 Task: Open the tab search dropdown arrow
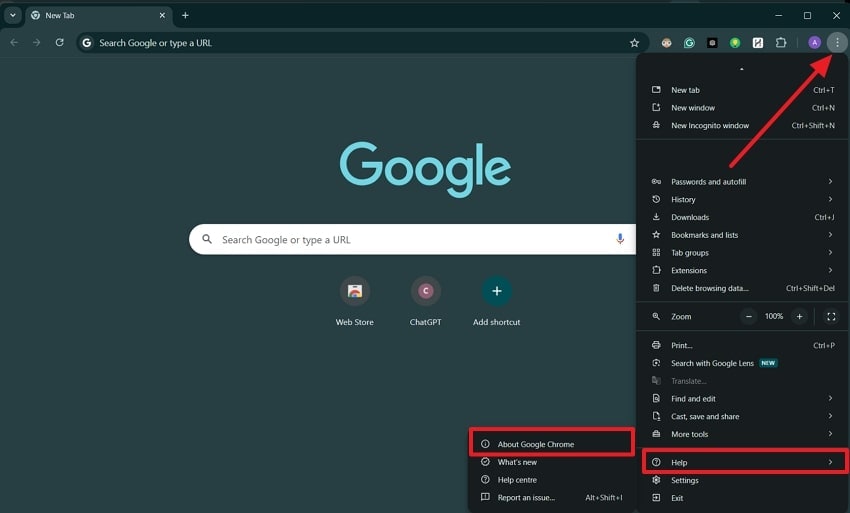click(12, 15)
